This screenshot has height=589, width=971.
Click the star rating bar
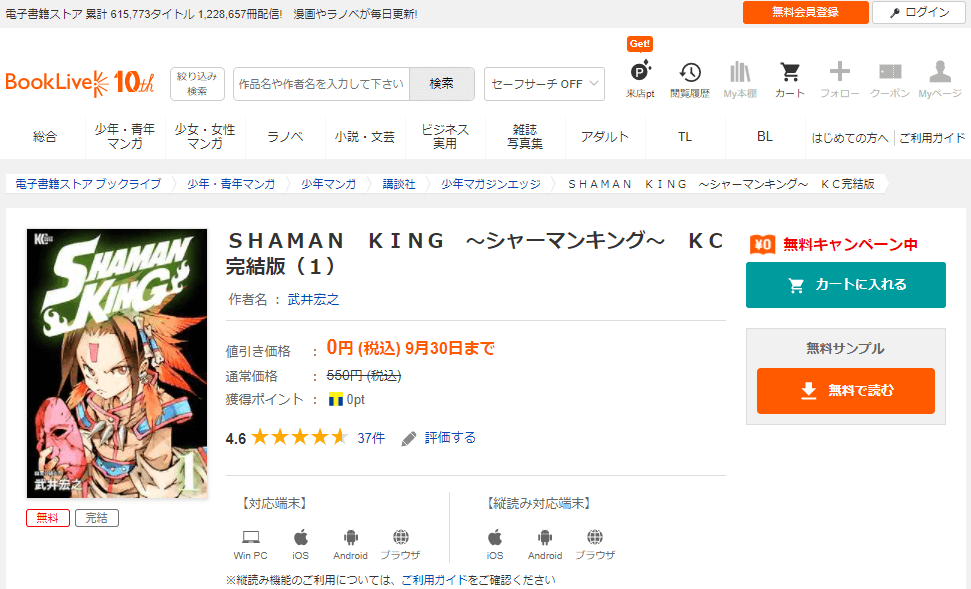point(299,438)
